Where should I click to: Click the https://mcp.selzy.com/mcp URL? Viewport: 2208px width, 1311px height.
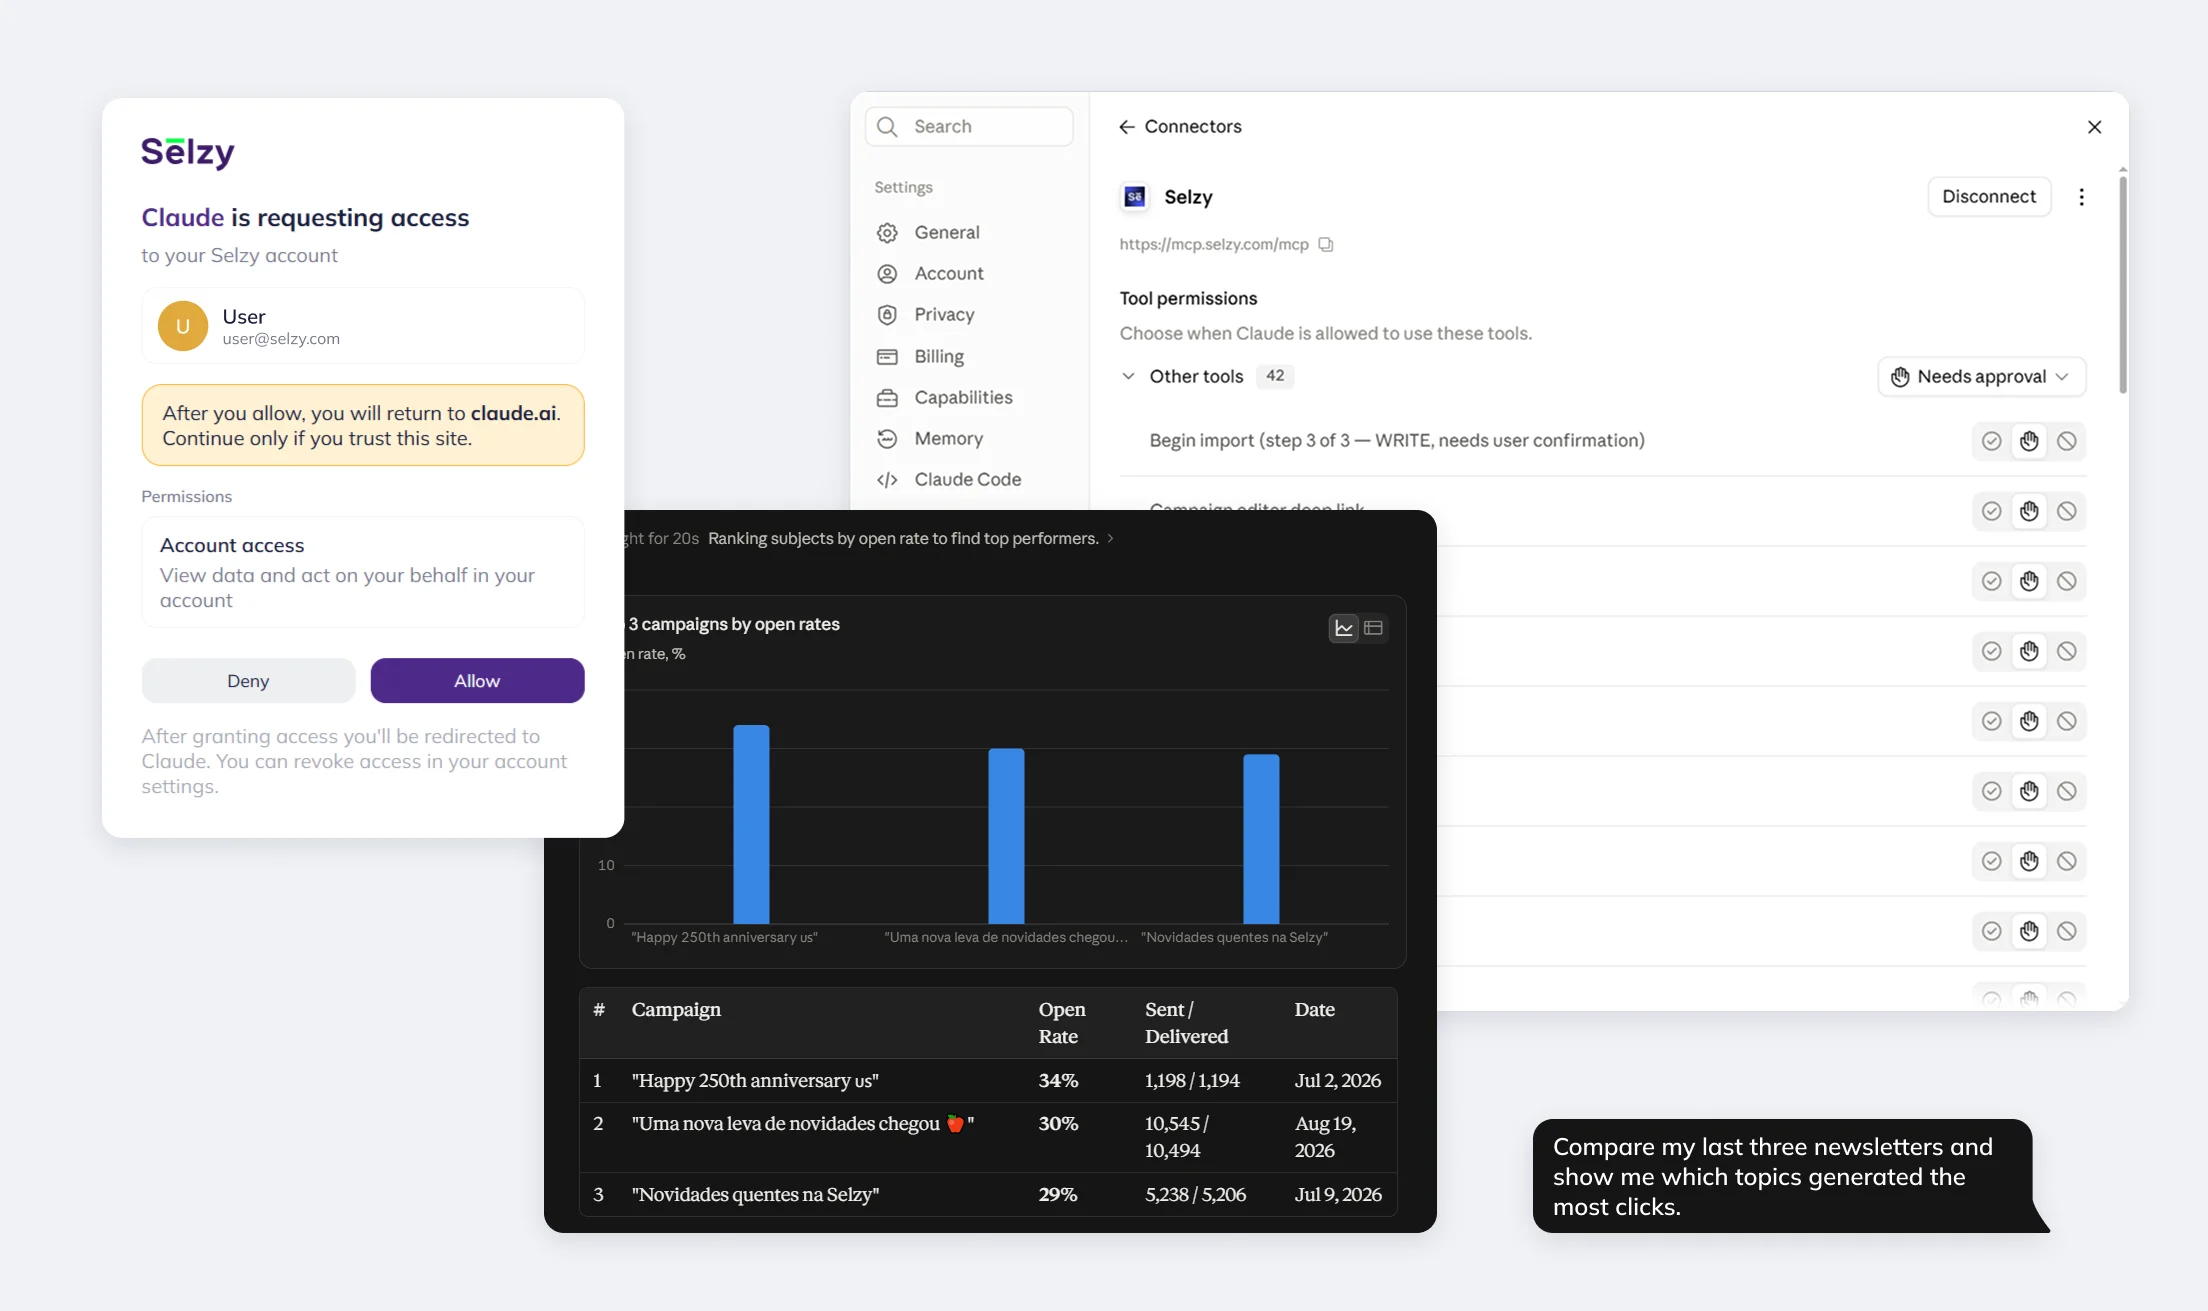tap(1214, 245)
